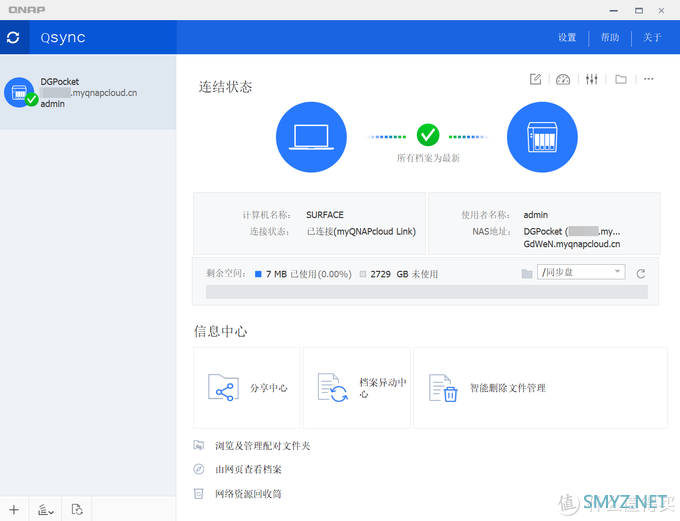Open the sliders preferences icon

click(592, 80)
